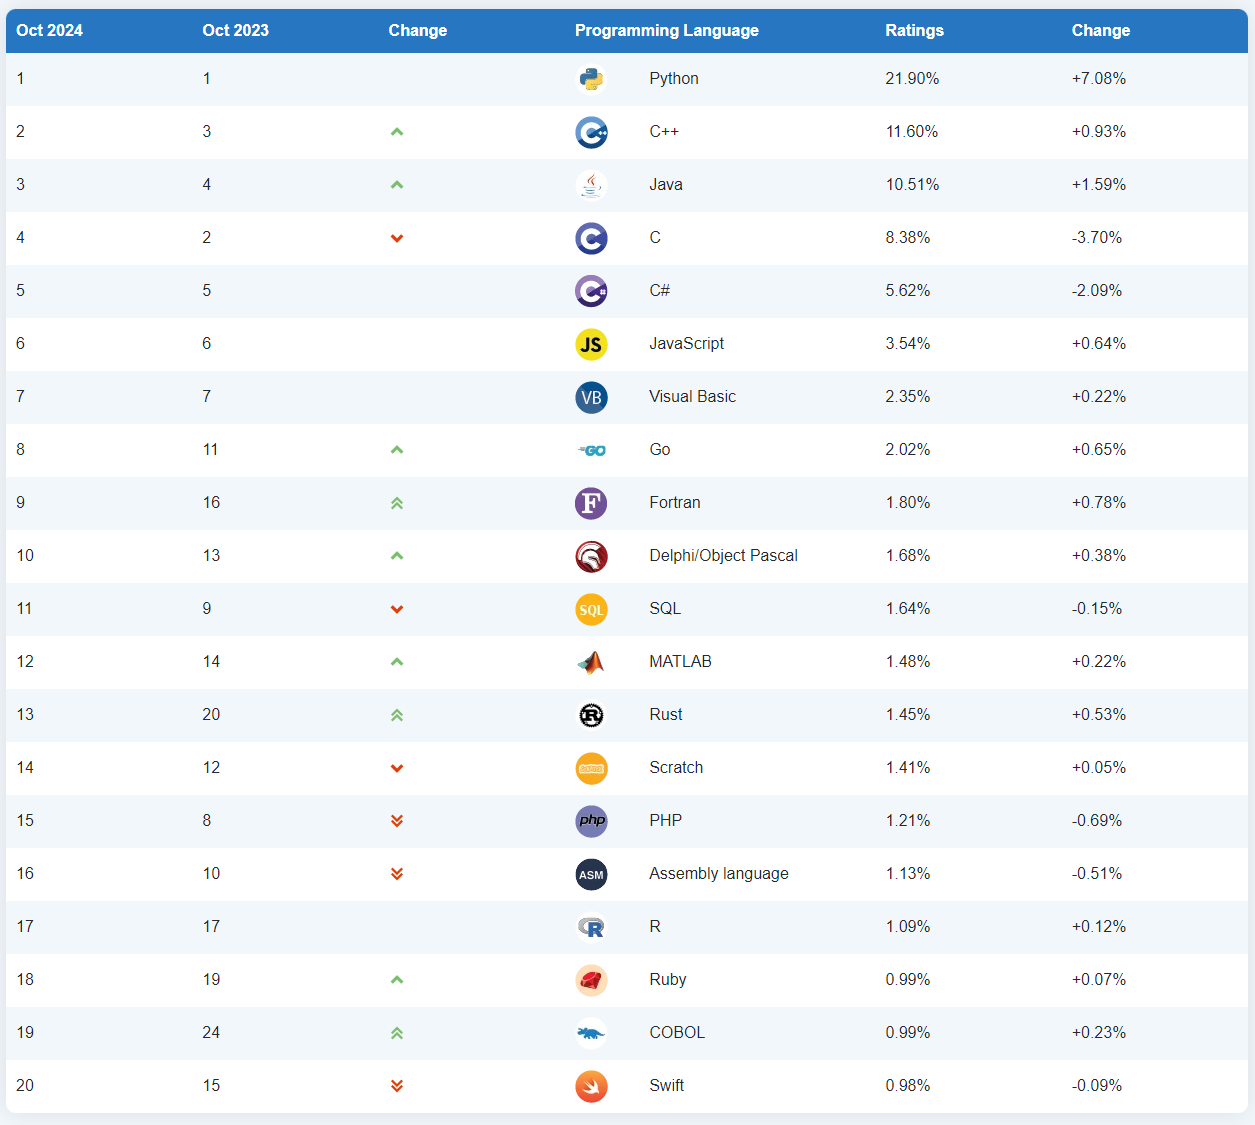
Task: Click the MATLAB logo icon
Action: click(x=591, y=662)
